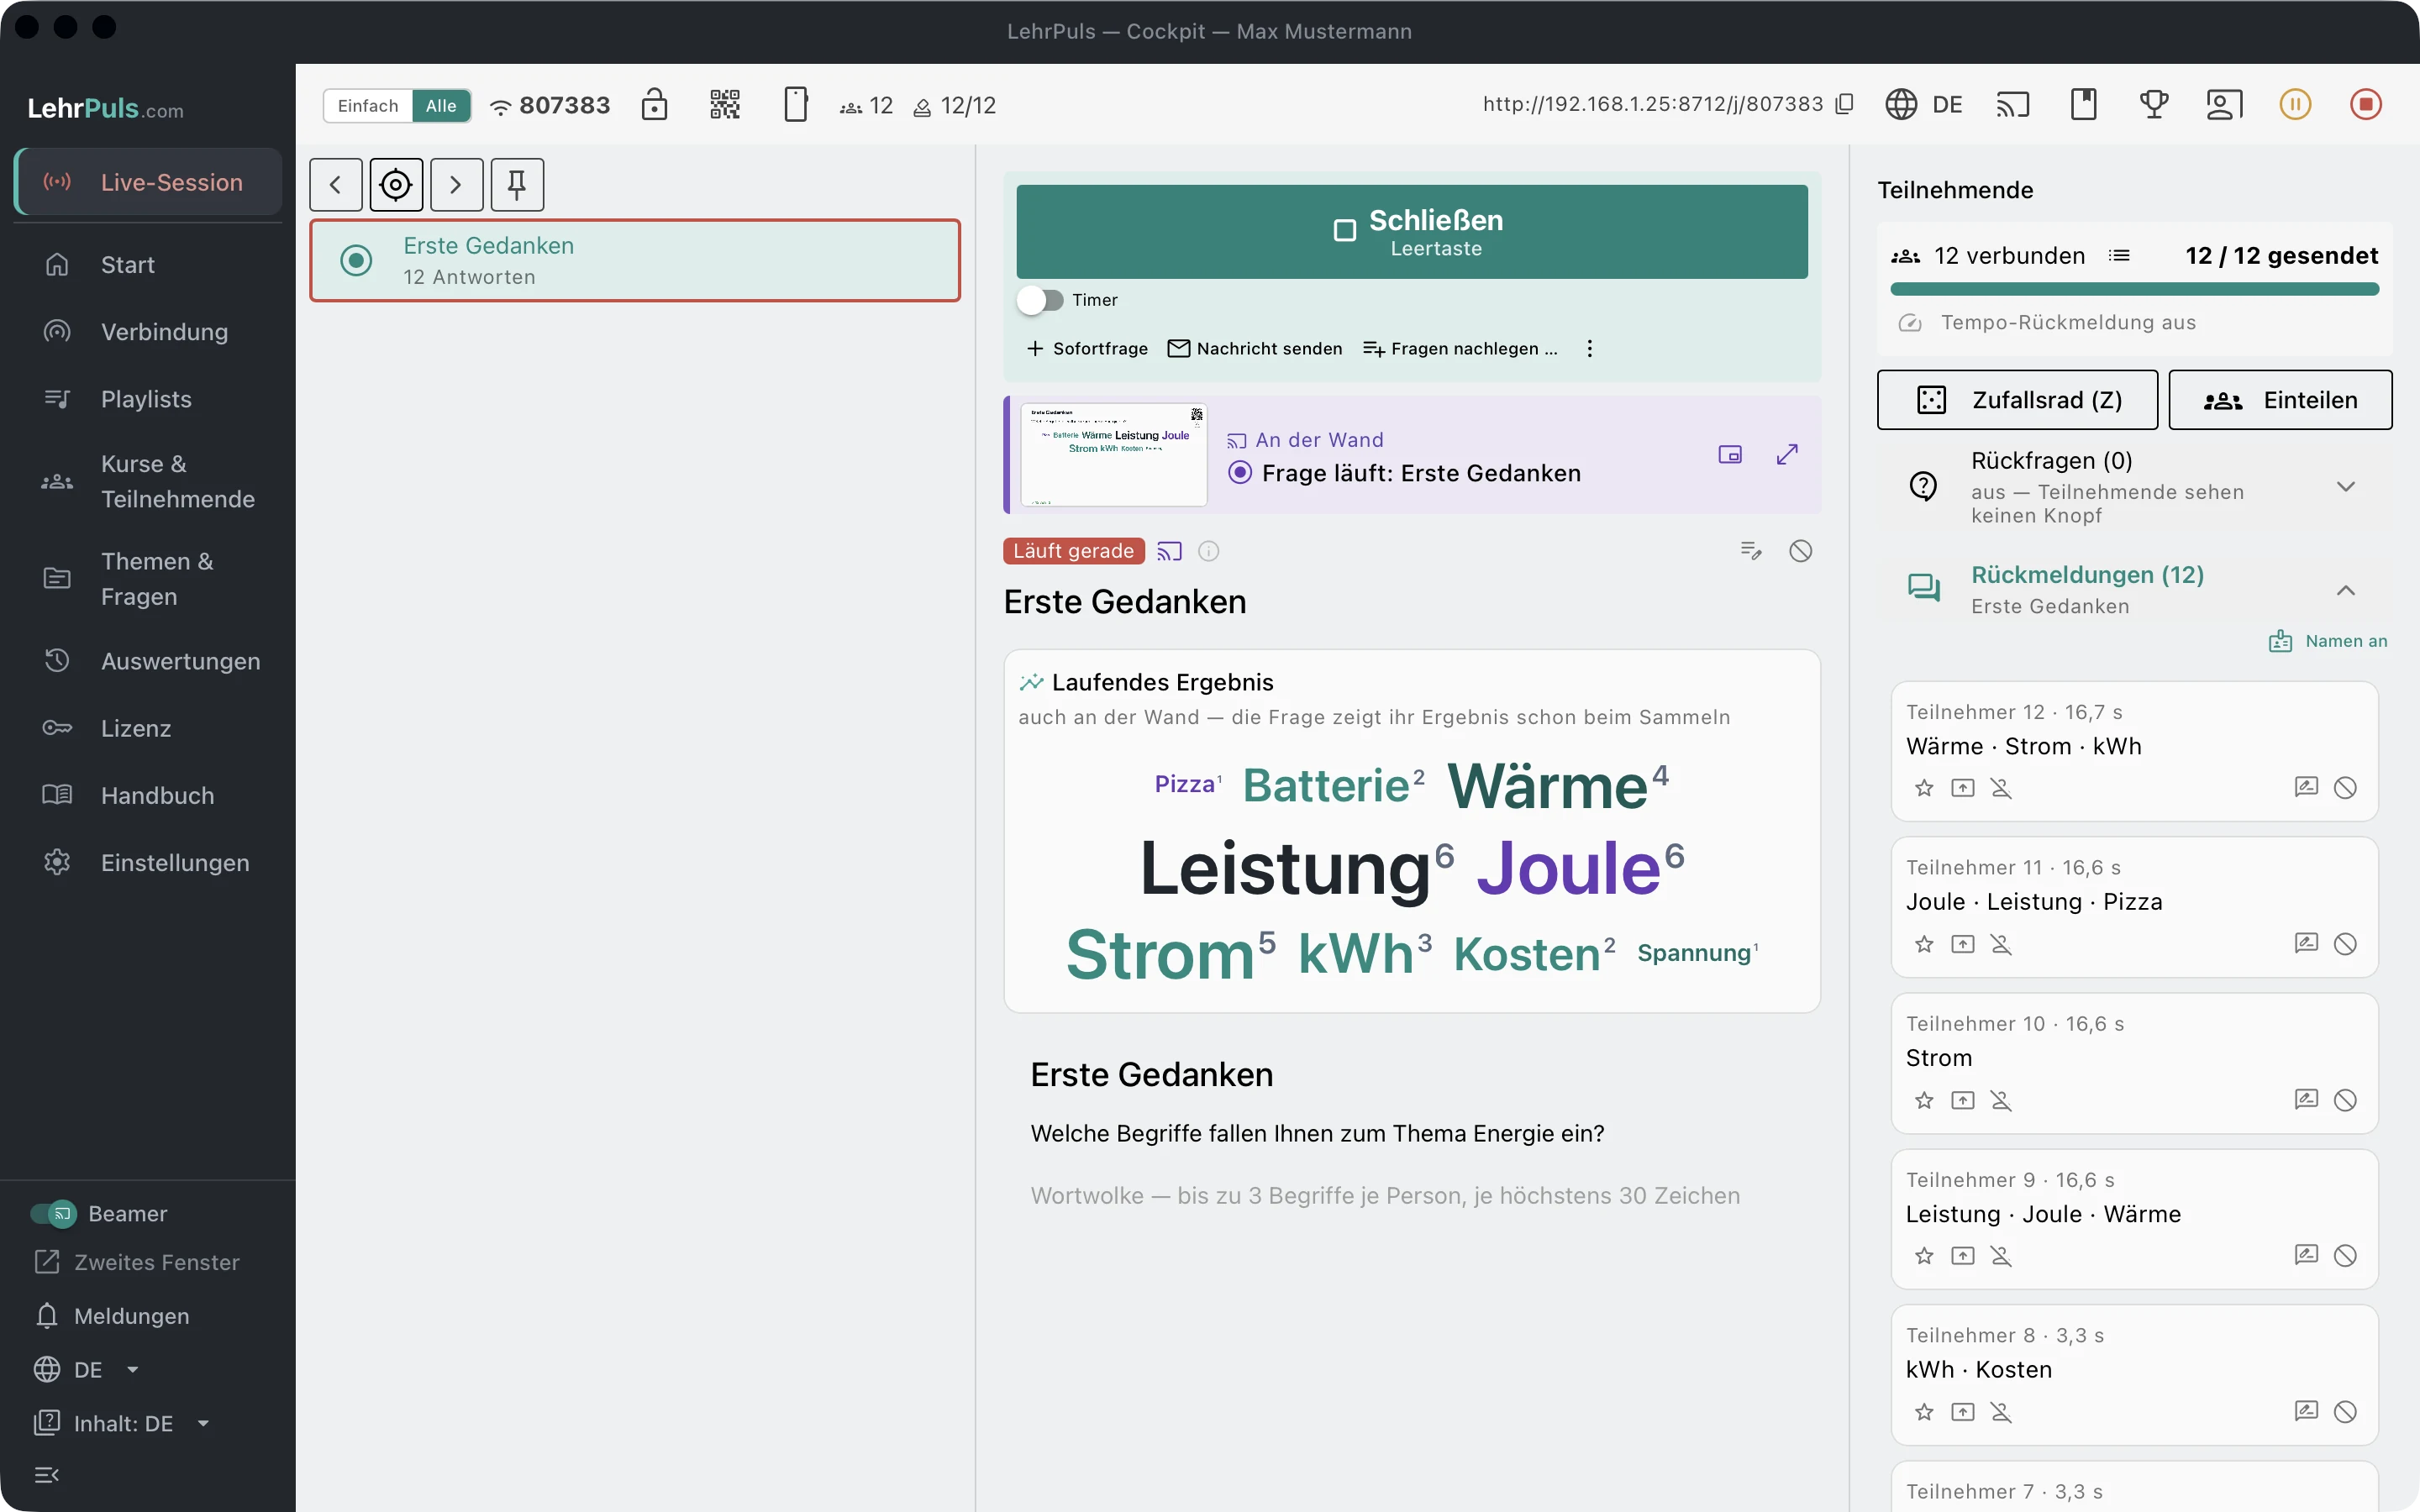Toggle Namen an for responses
The height and width of the screenshot is (1512, 2420).
tap(2328, 641)
